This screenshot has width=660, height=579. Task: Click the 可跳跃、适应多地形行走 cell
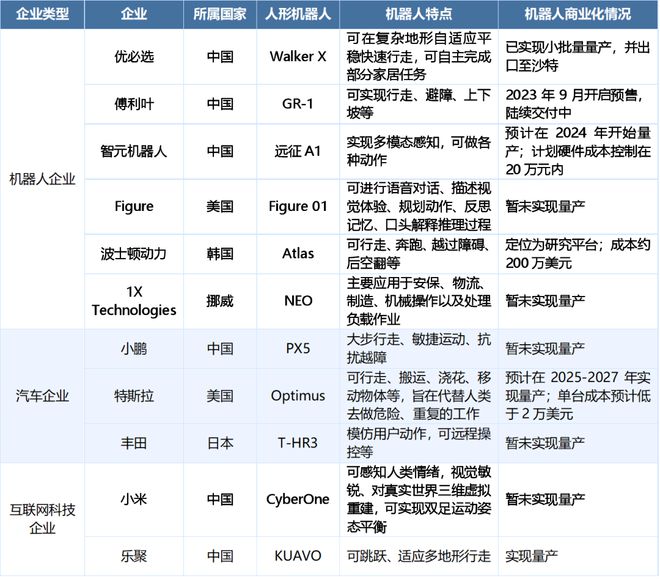pos(419,556)
